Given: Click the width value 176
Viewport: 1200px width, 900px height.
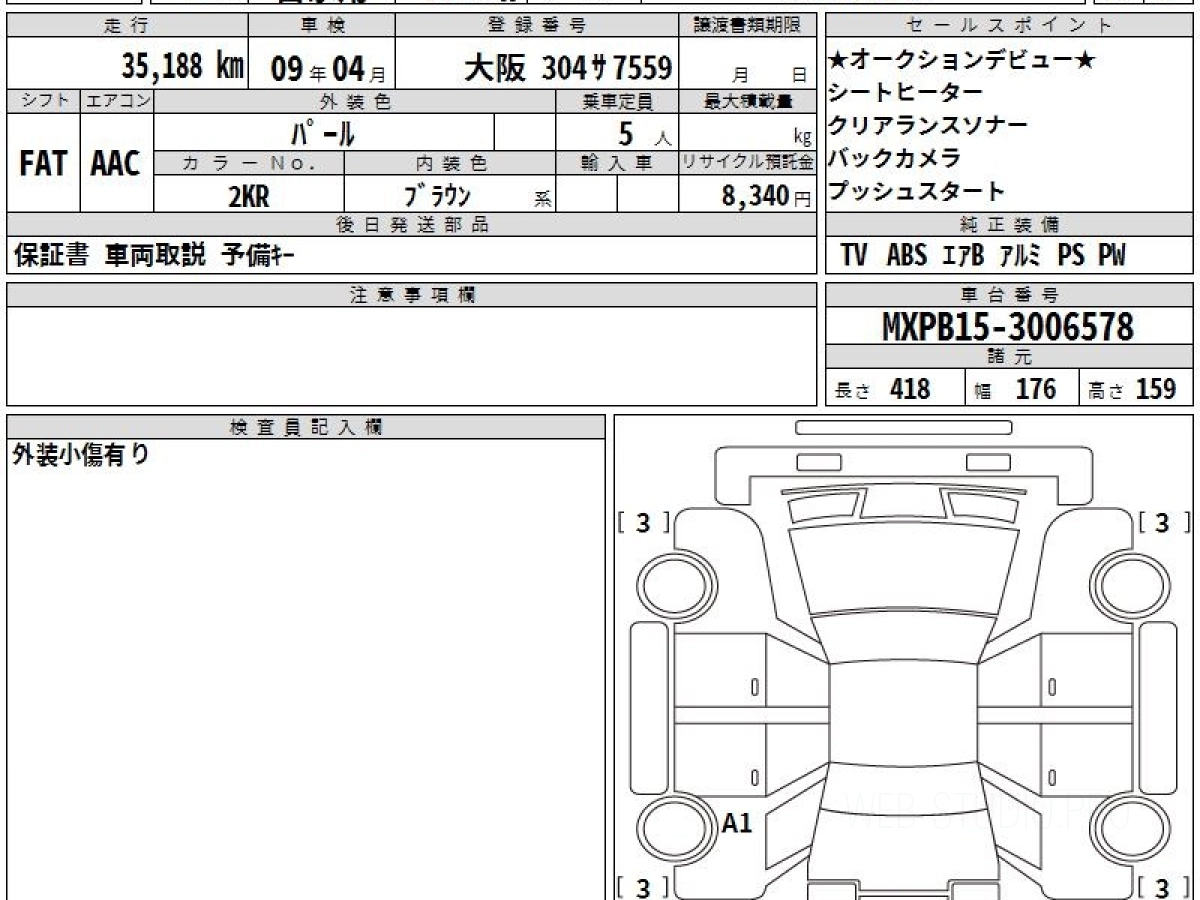Looking at the screenshot, I should [1035, 389].
